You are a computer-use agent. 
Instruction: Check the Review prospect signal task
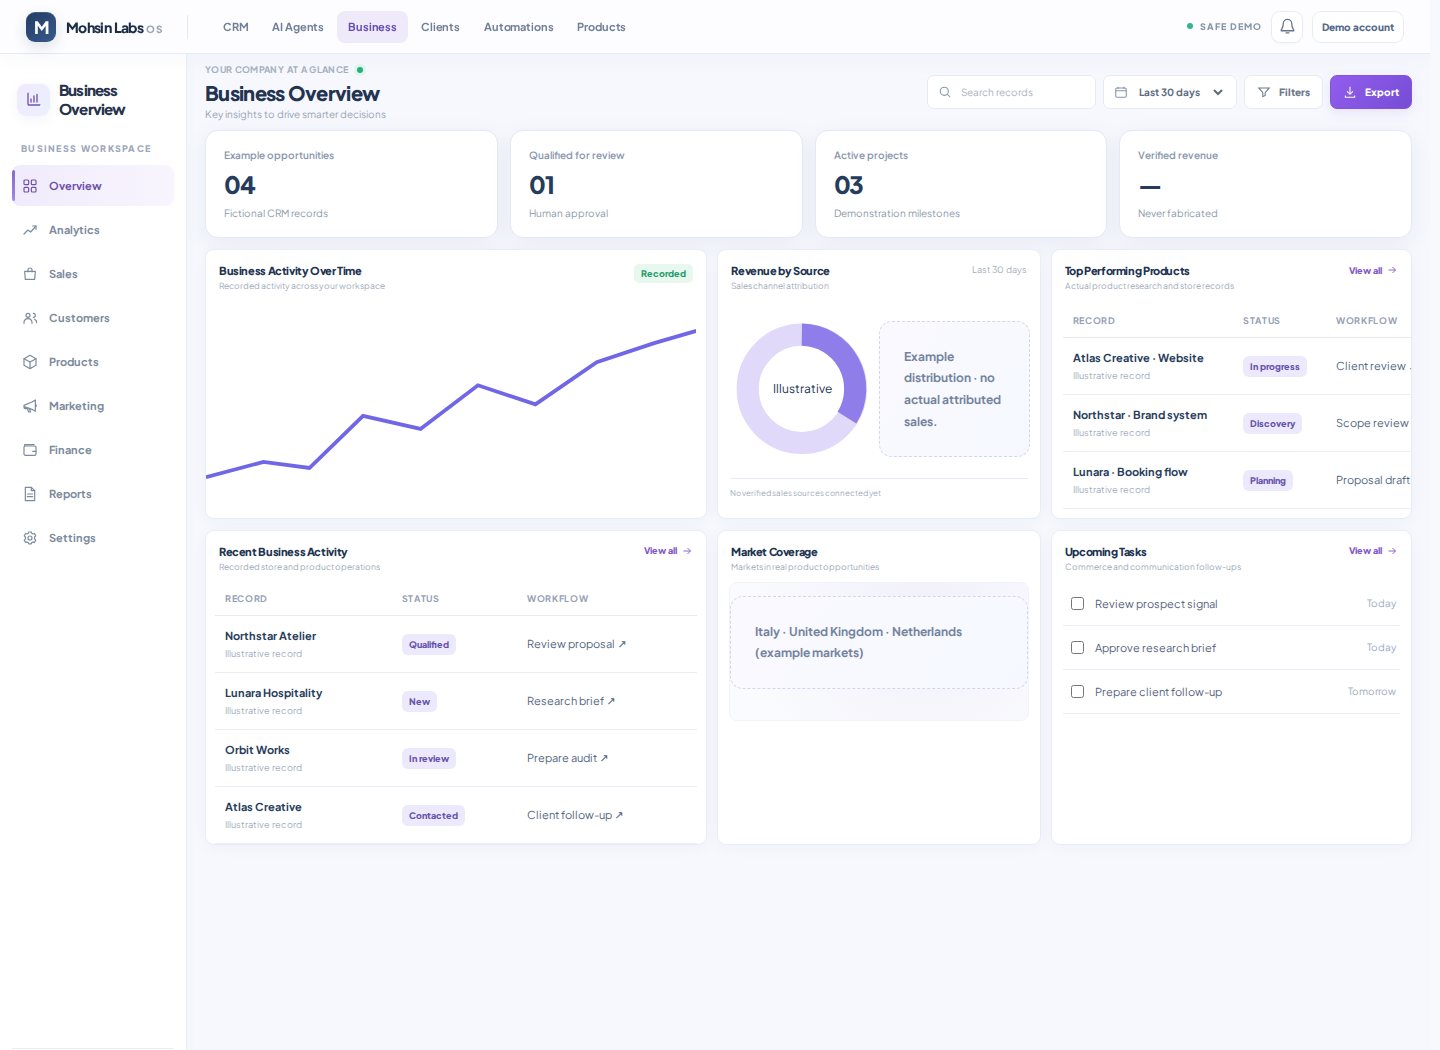pos(1077,604)
